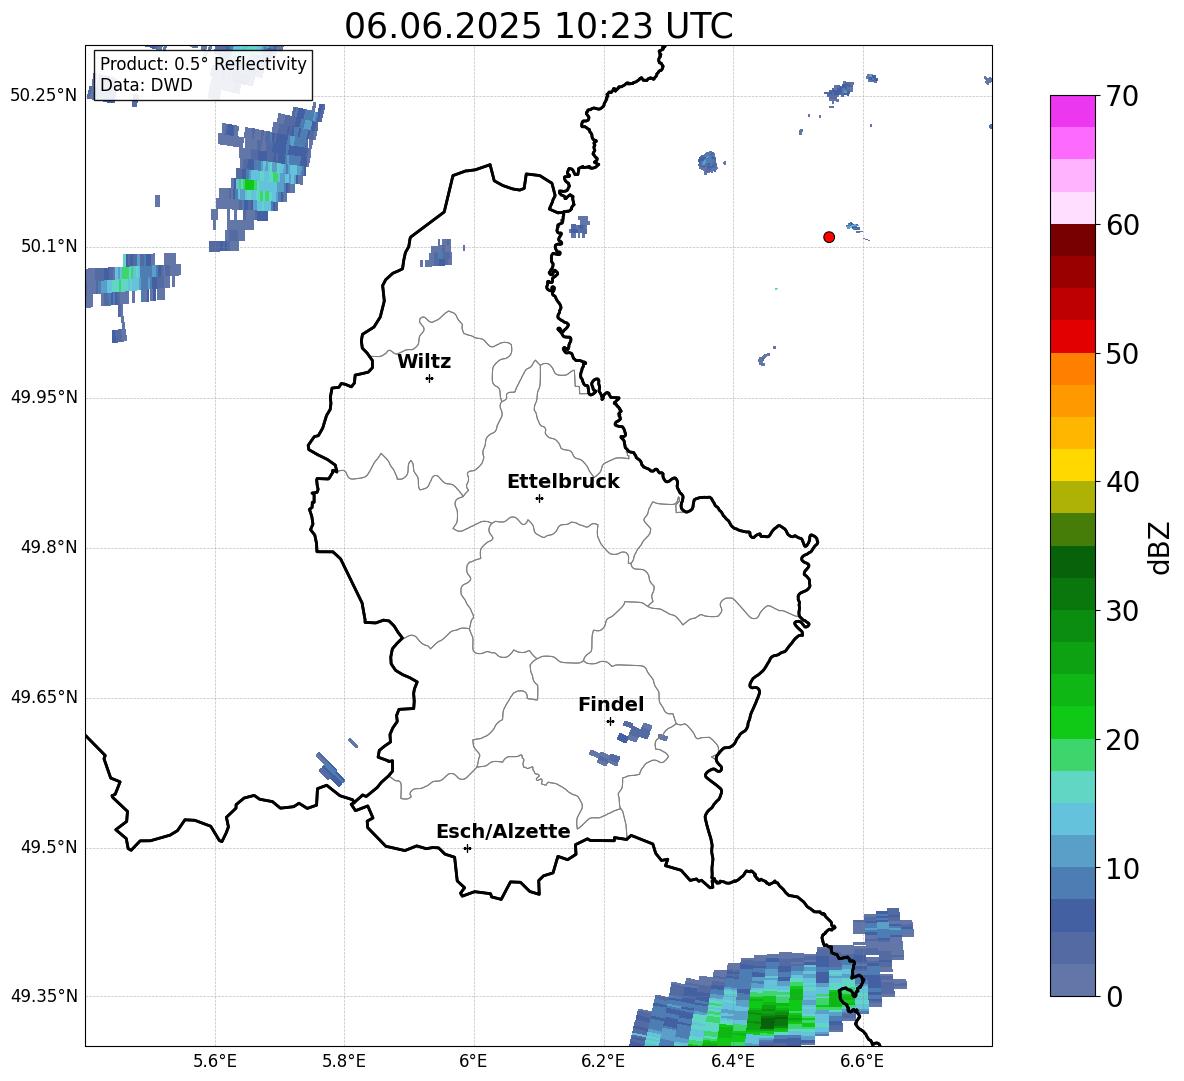This screenshot has height=1081, width=1184.
Task: Click the 10 tick label on colorbar
Action: [1122, 868]
